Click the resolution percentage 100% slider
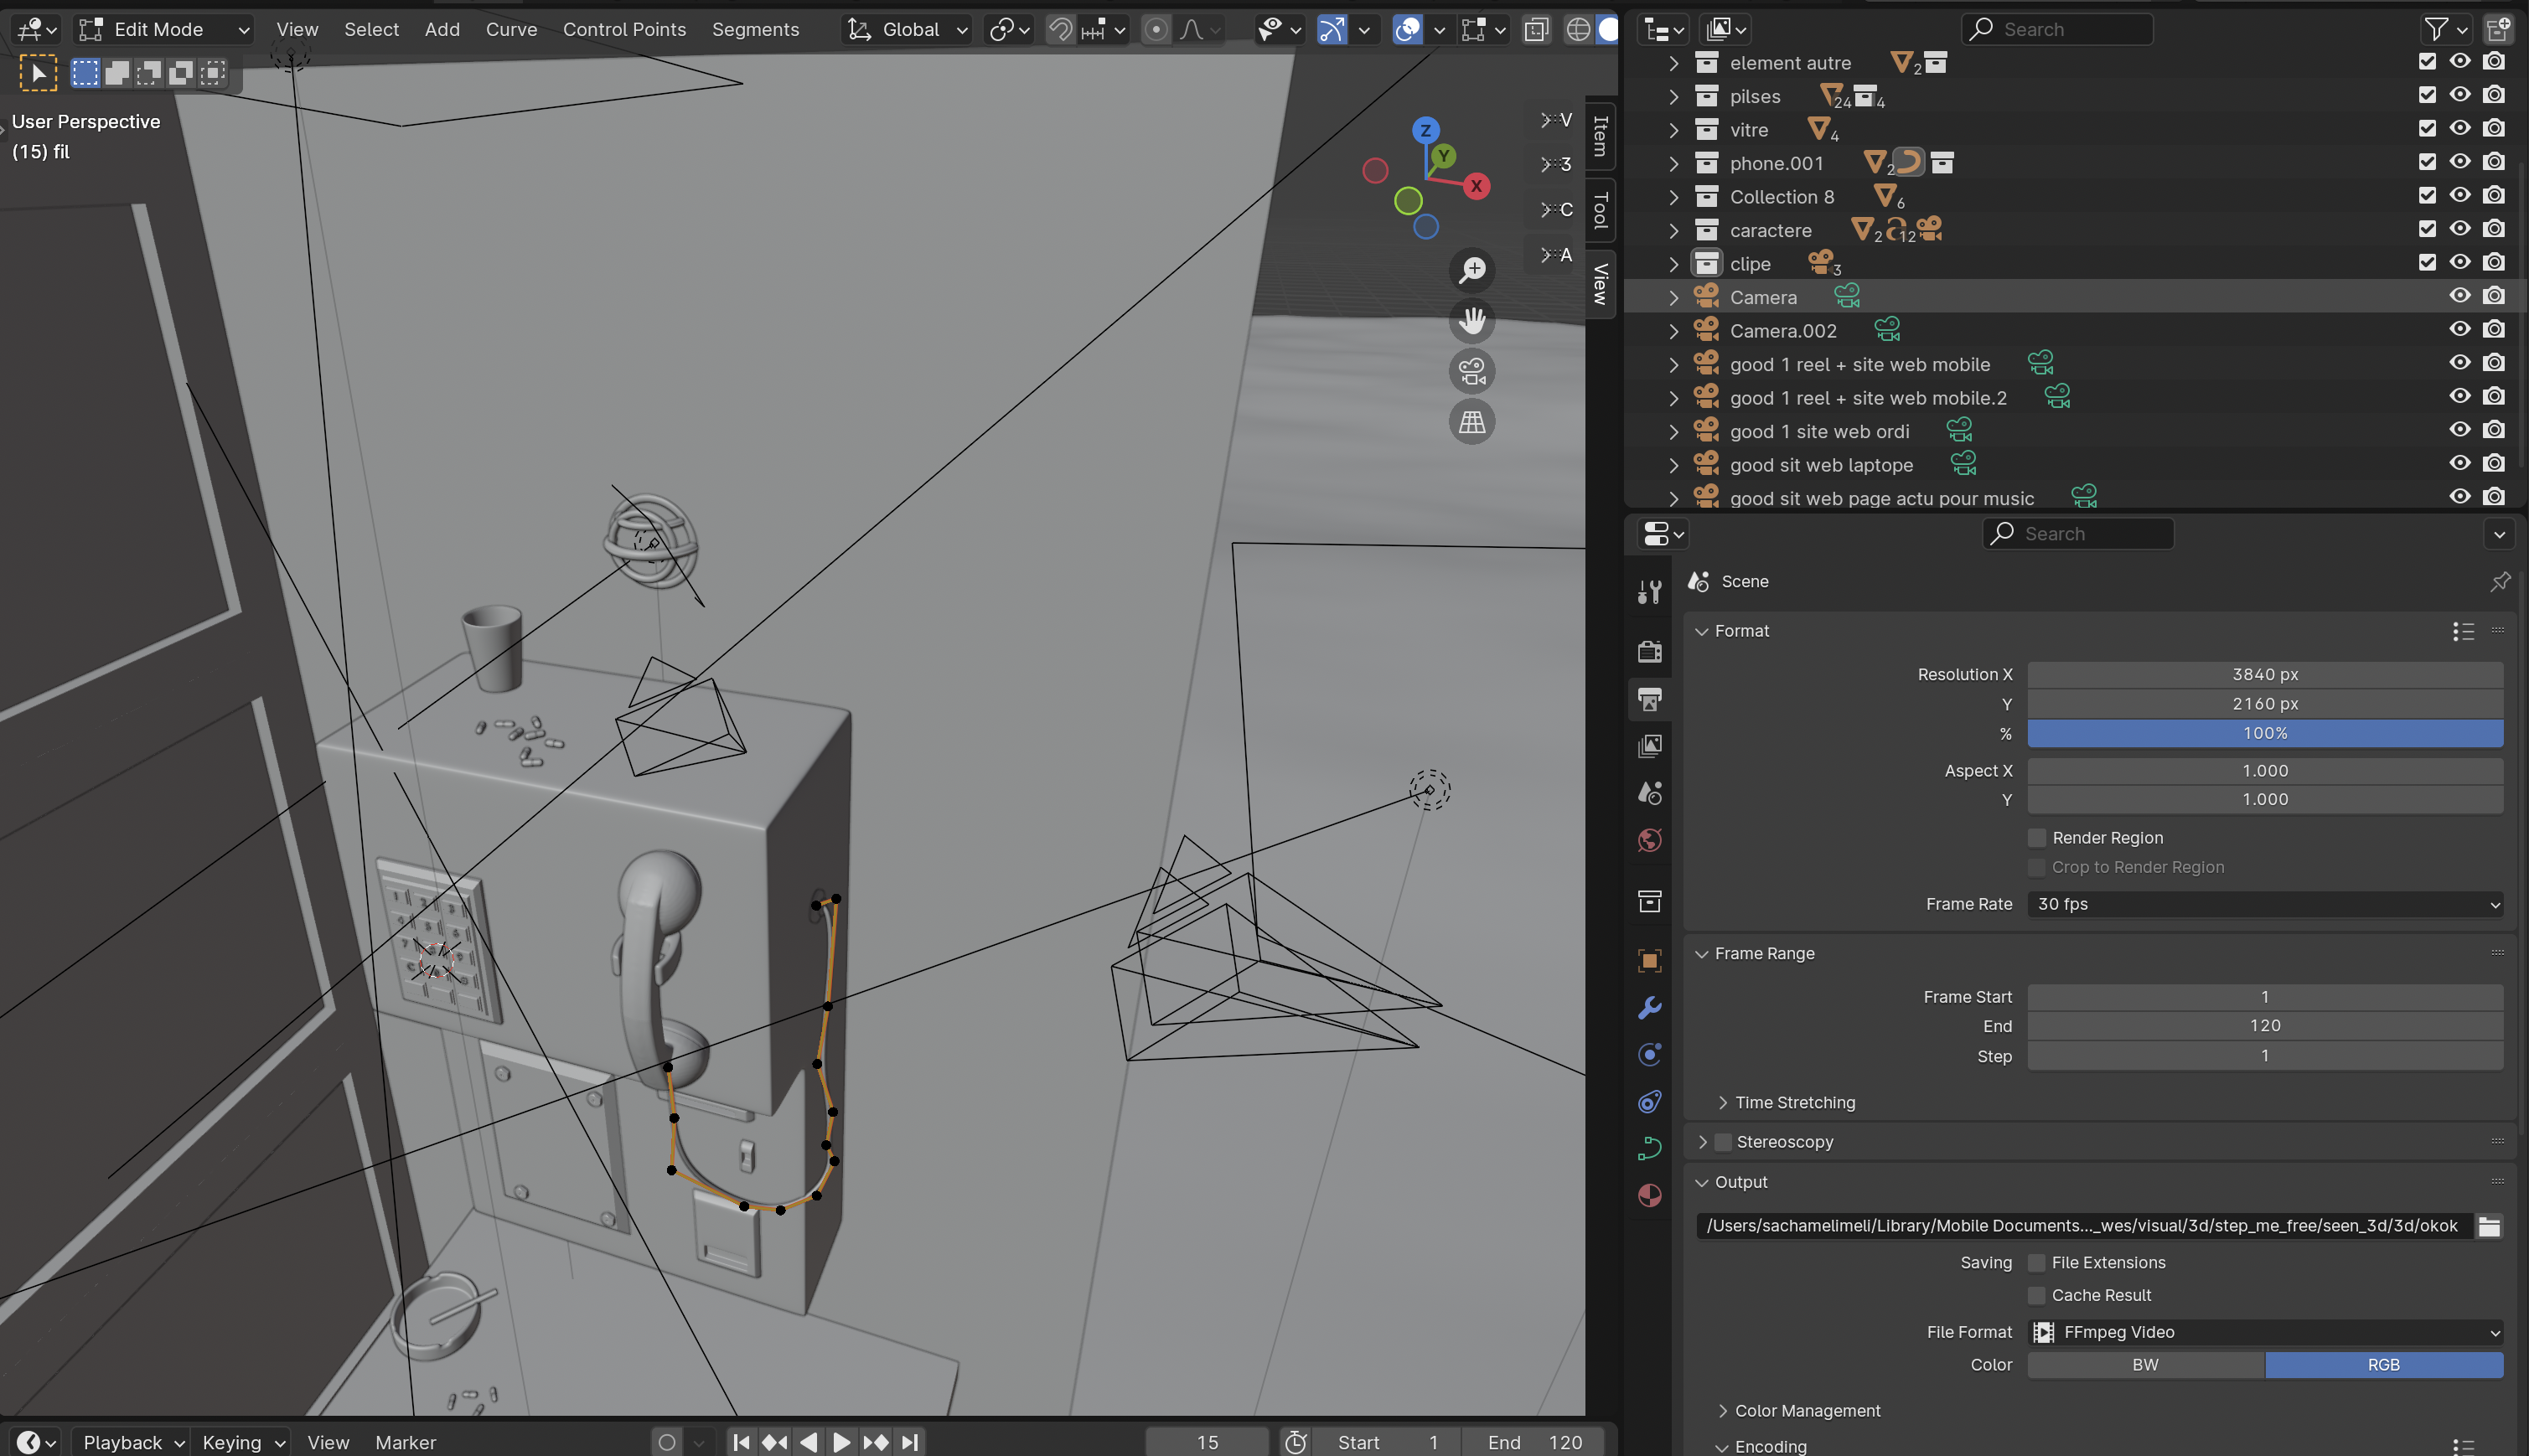The height and width of the screenshot is (1456, 2529). click(2265, 733)
